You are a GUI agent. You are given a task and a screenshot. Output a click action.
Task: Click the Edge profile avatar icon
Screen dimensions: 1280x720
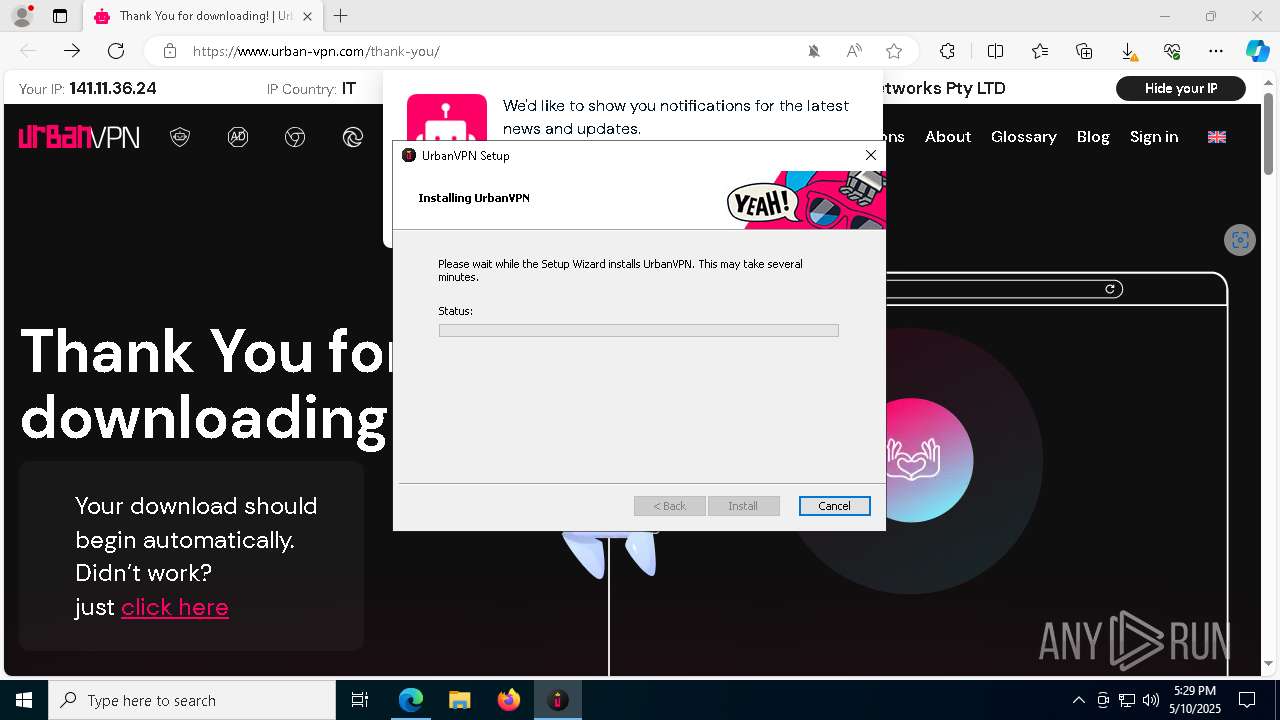pos(21,16)
